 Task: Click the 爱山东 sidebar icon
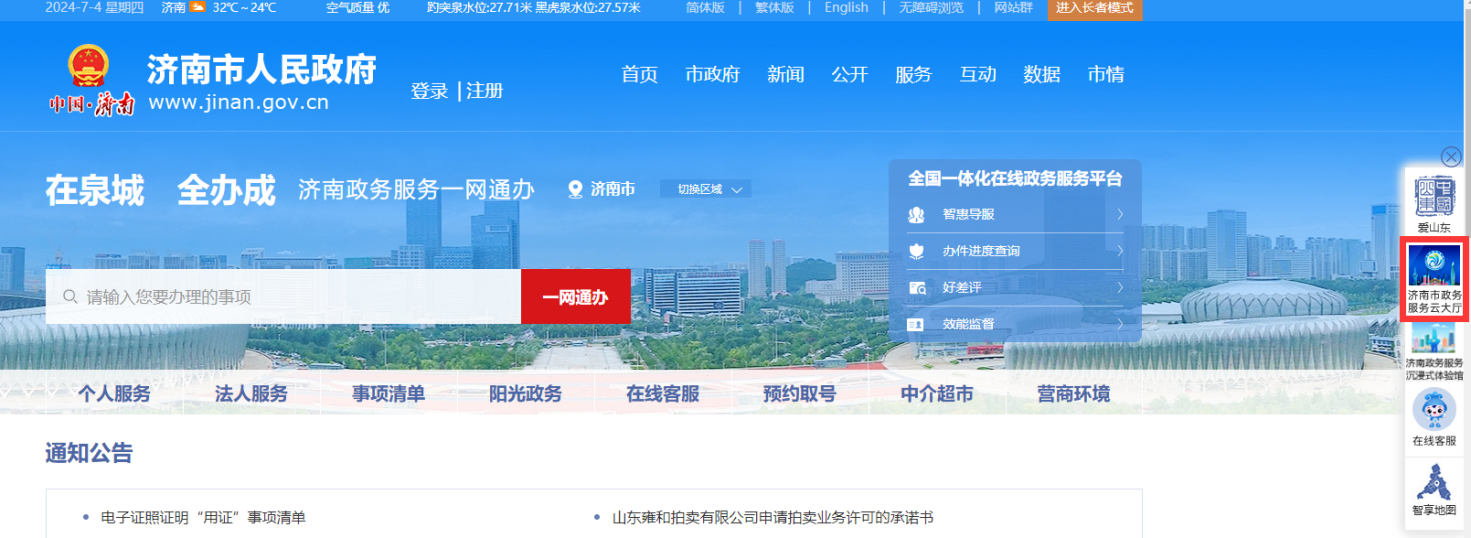coord(1433,198)
